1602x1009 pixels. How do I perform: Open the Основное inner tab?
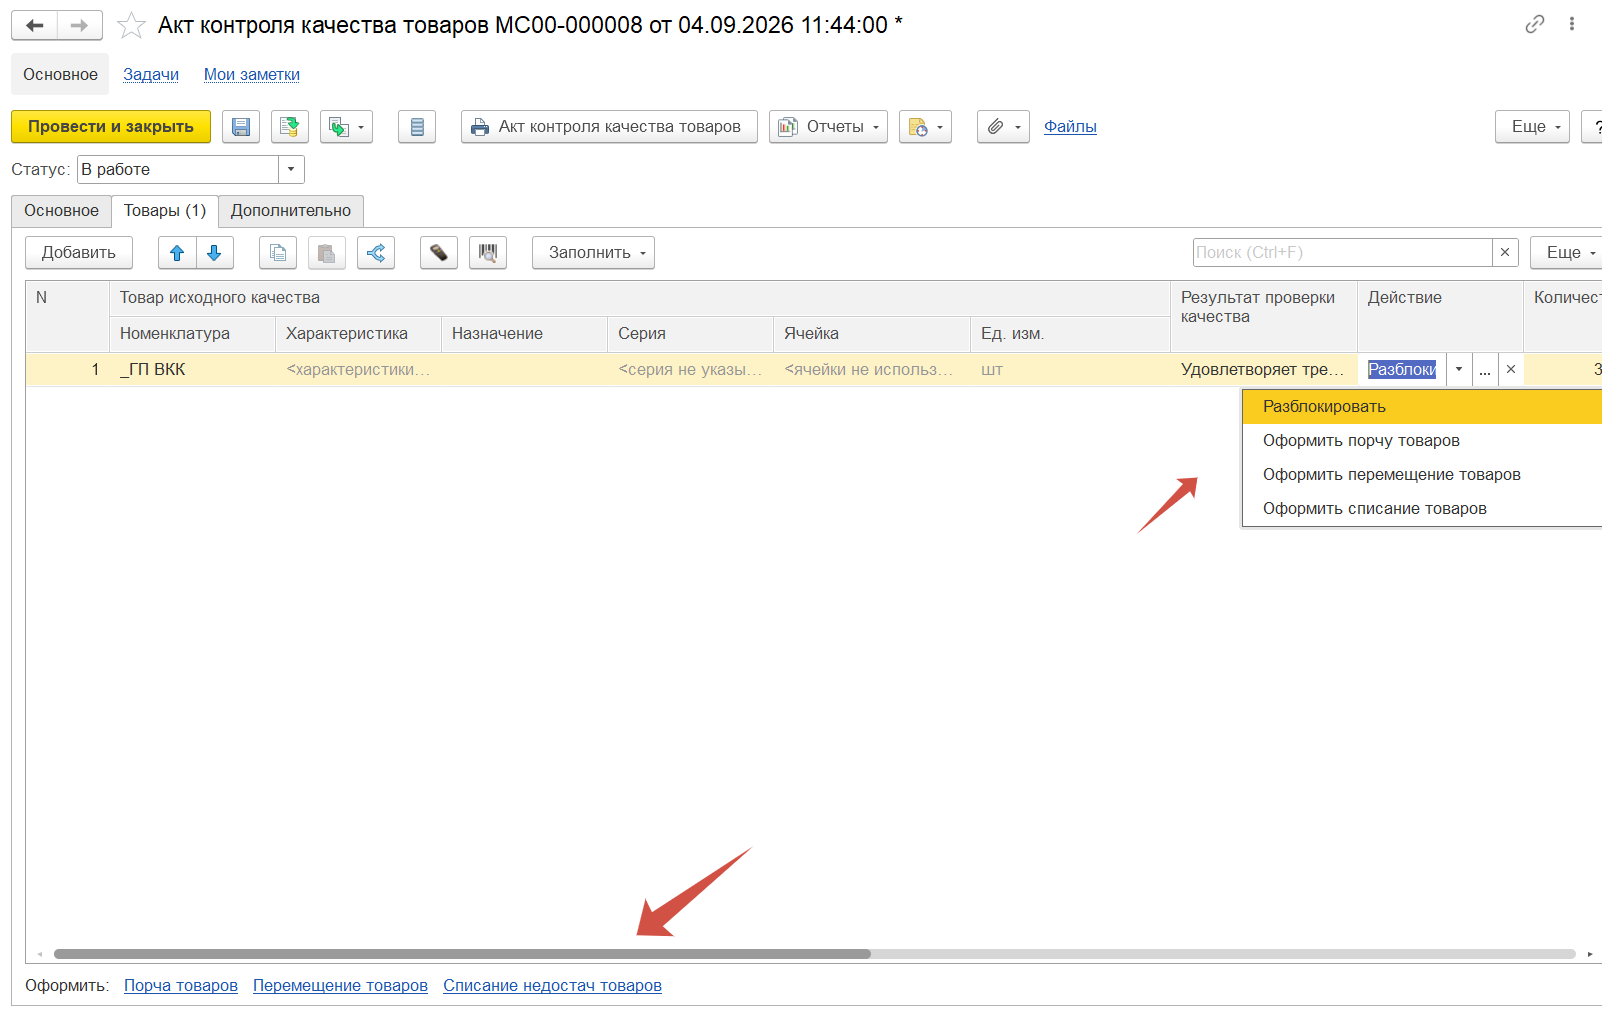(62, 211)
